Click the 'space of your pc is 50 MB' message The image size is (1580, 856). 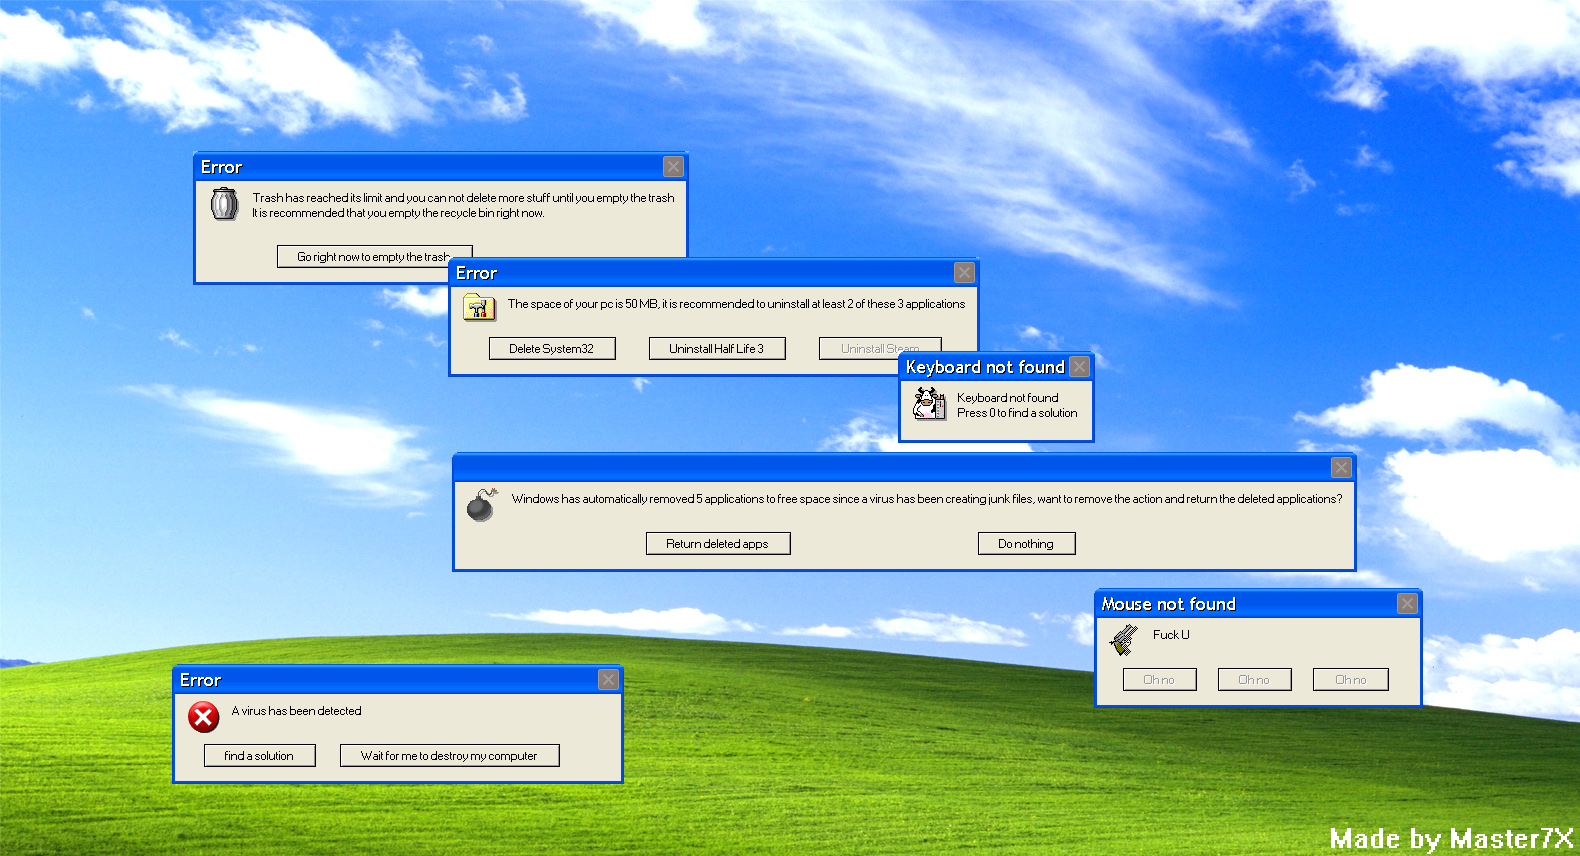pyautogui.click(x=736, y=304)
